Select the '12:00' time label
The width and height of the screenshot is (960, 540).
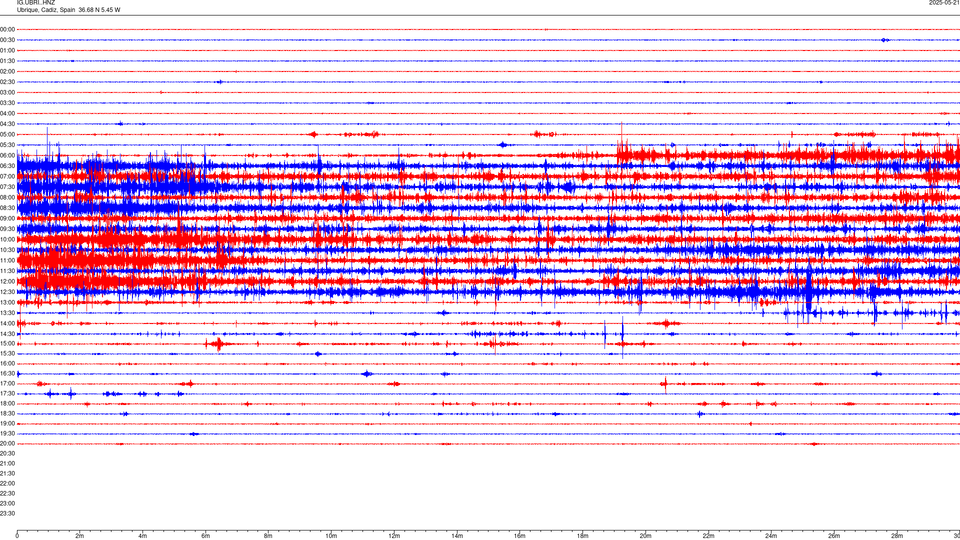coord(7,281)
